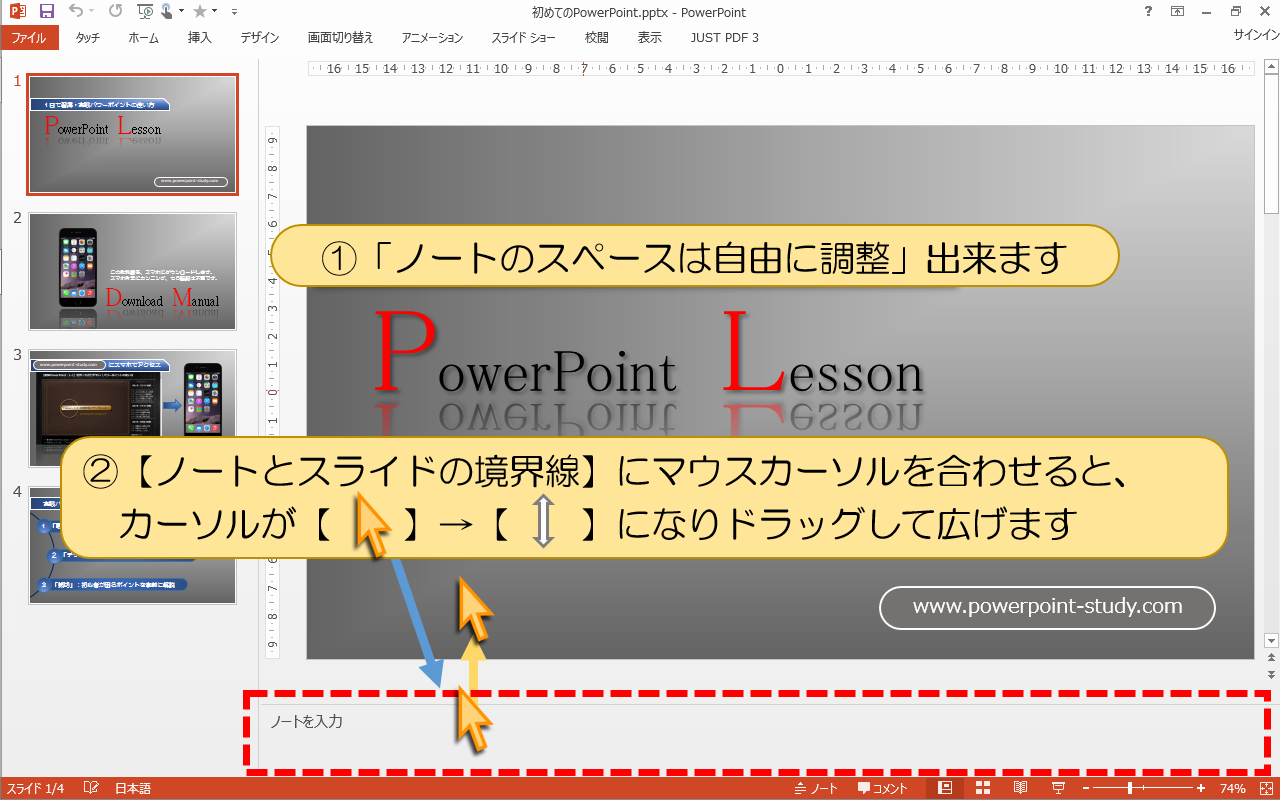
Task: Open Customize Quick Access Toolbar menu
Action: [234, 12]
